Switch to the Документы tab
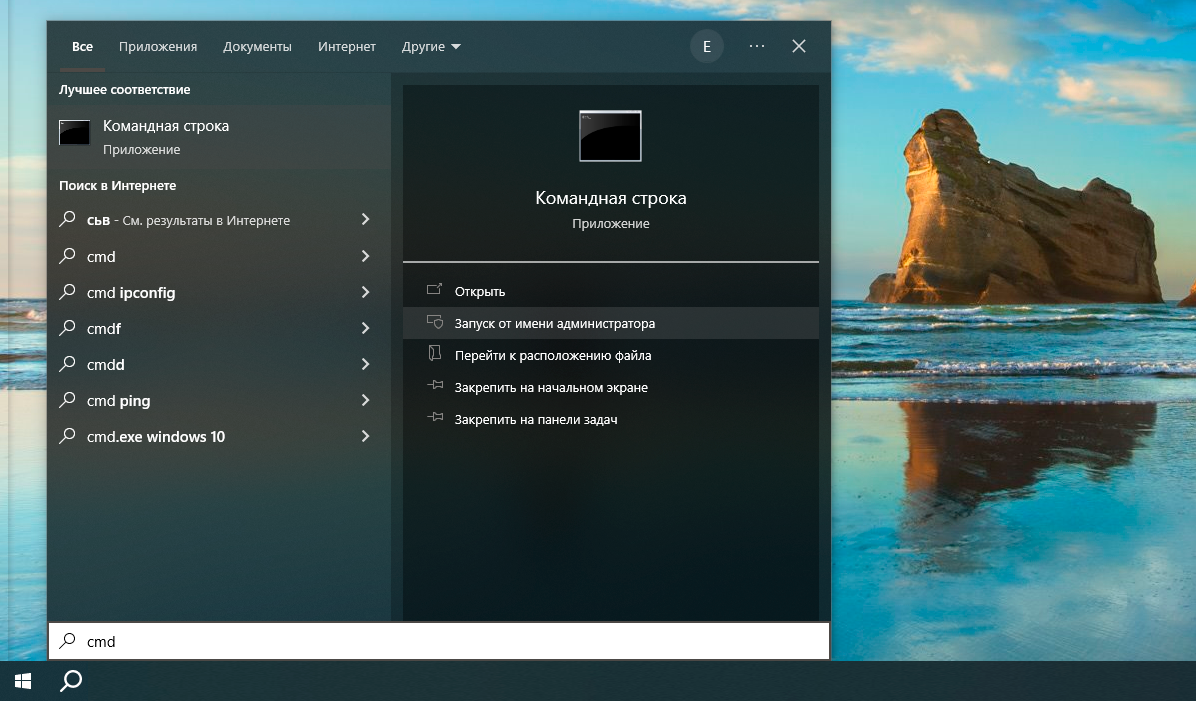The height and width of the screenshot is (701, 1196). pos(257,46)
